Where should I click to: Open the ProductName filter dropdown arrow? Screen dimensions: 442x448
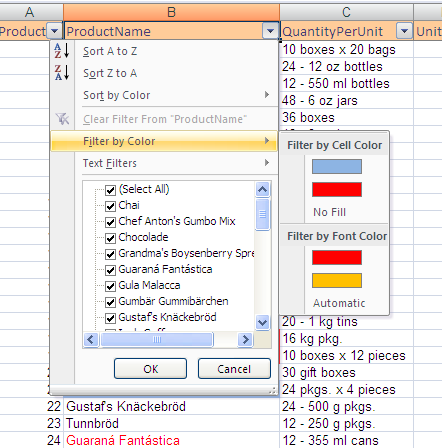(270, 31)
